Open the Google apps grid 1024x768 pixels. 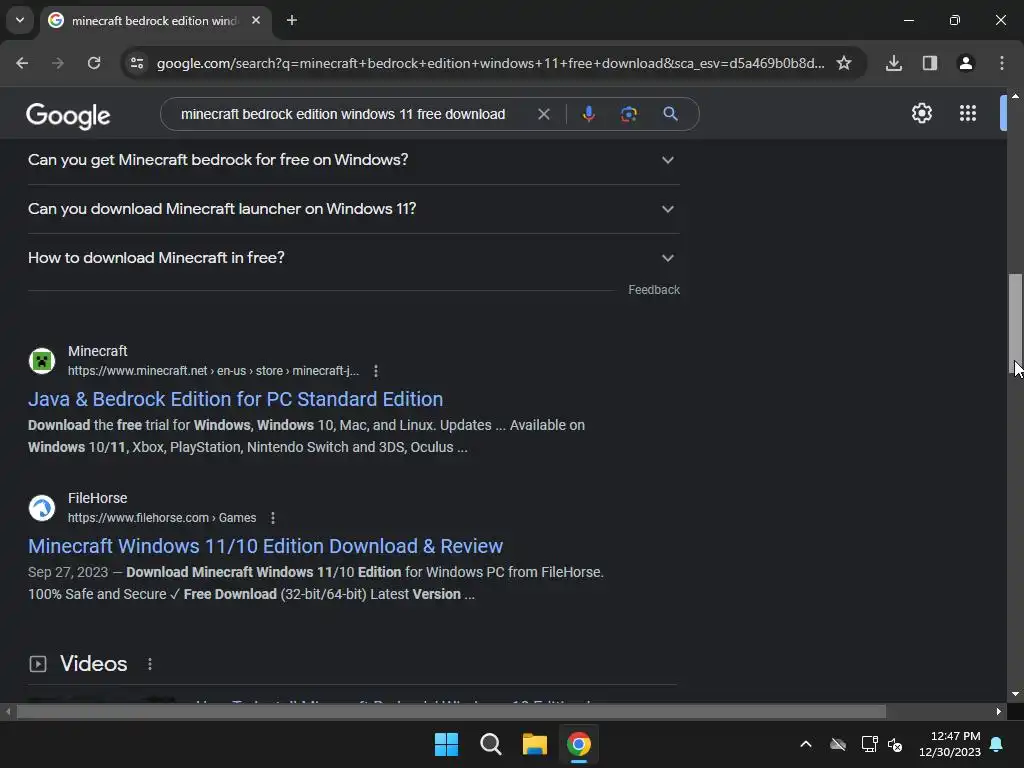968,114
